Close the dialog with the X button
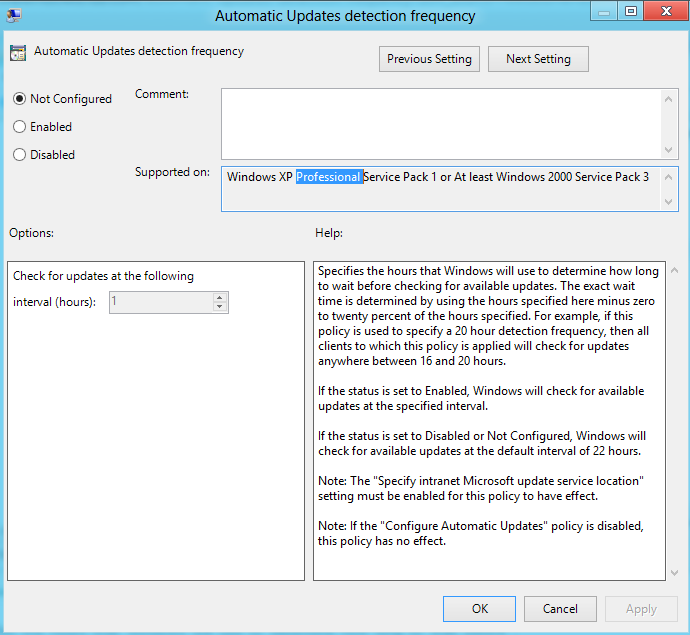The image size is (690, 635). (666, 11)
